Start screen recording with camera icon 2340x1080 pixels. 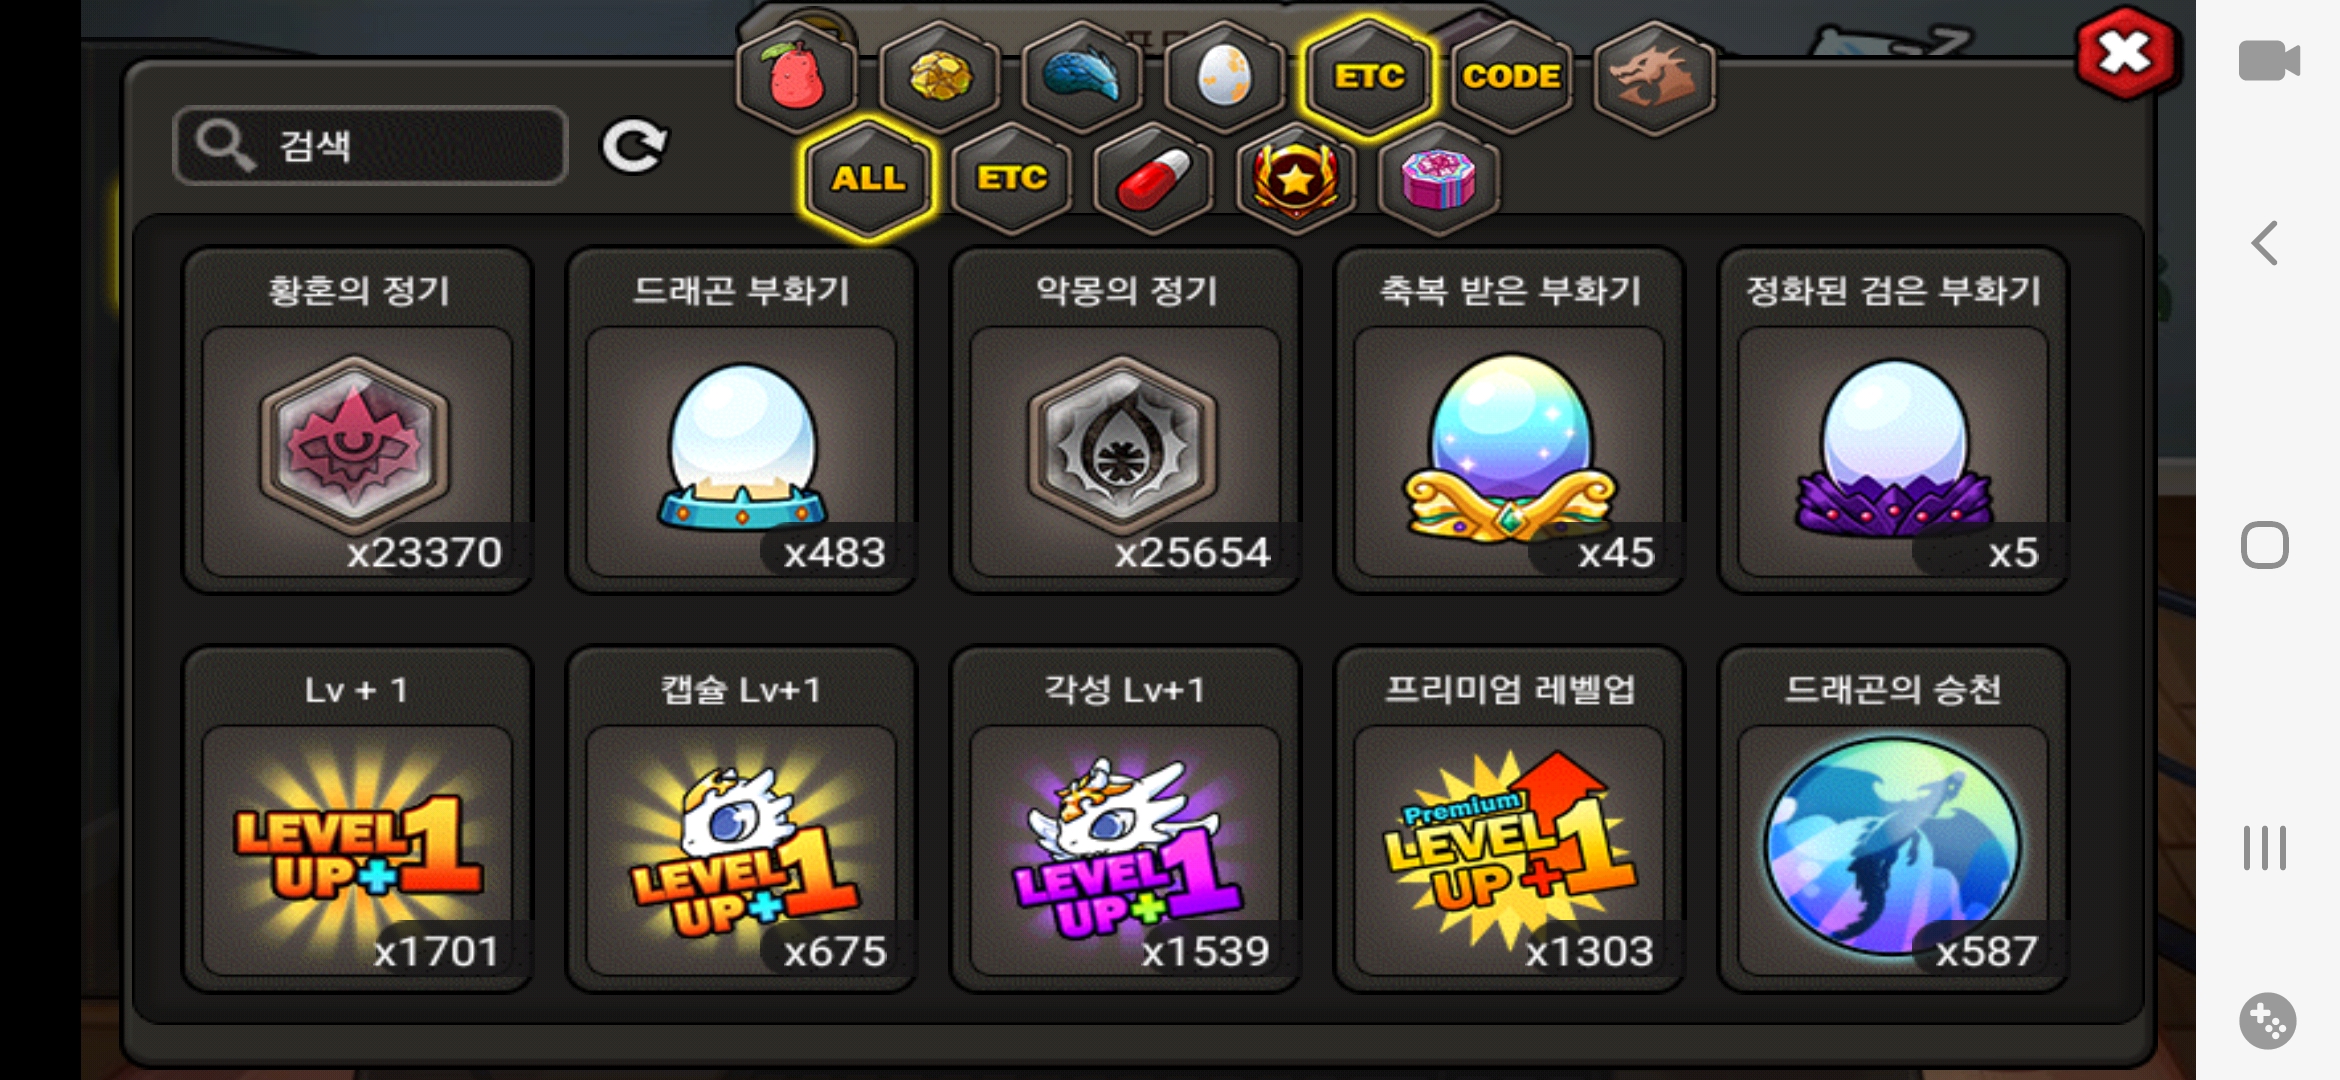2268,60
